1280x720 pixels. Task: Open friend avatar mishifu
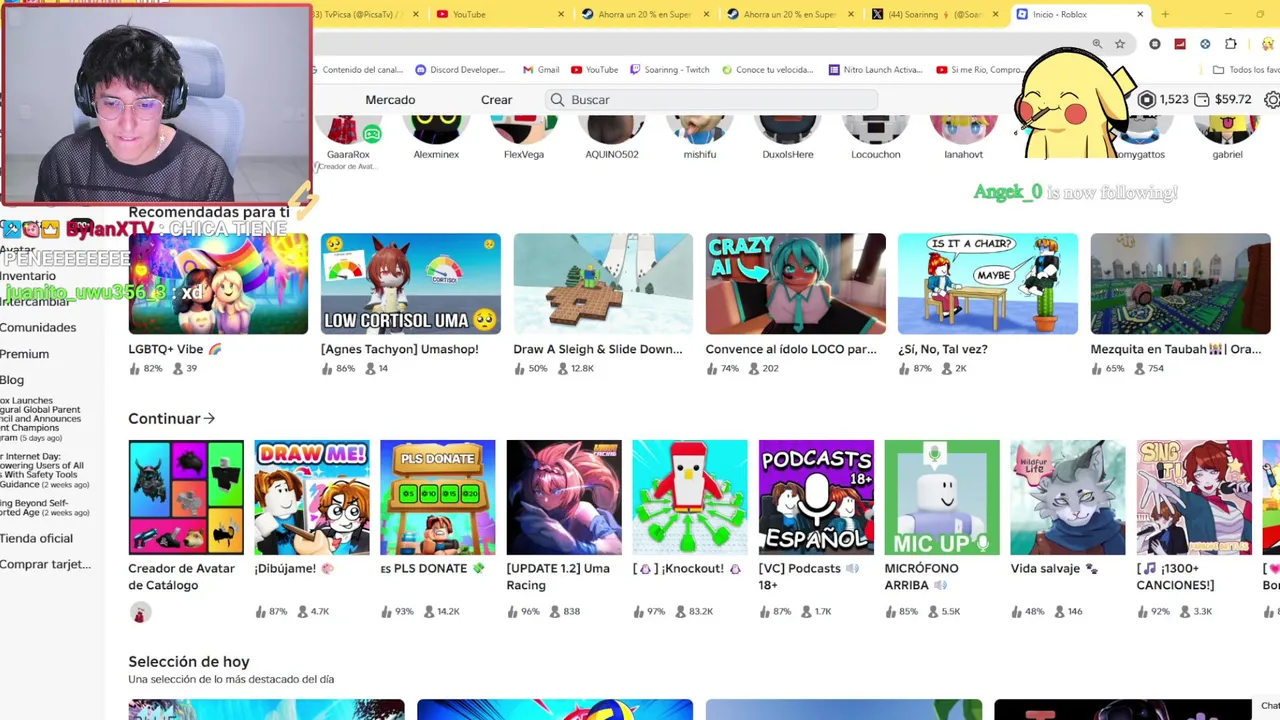(700, 130)
